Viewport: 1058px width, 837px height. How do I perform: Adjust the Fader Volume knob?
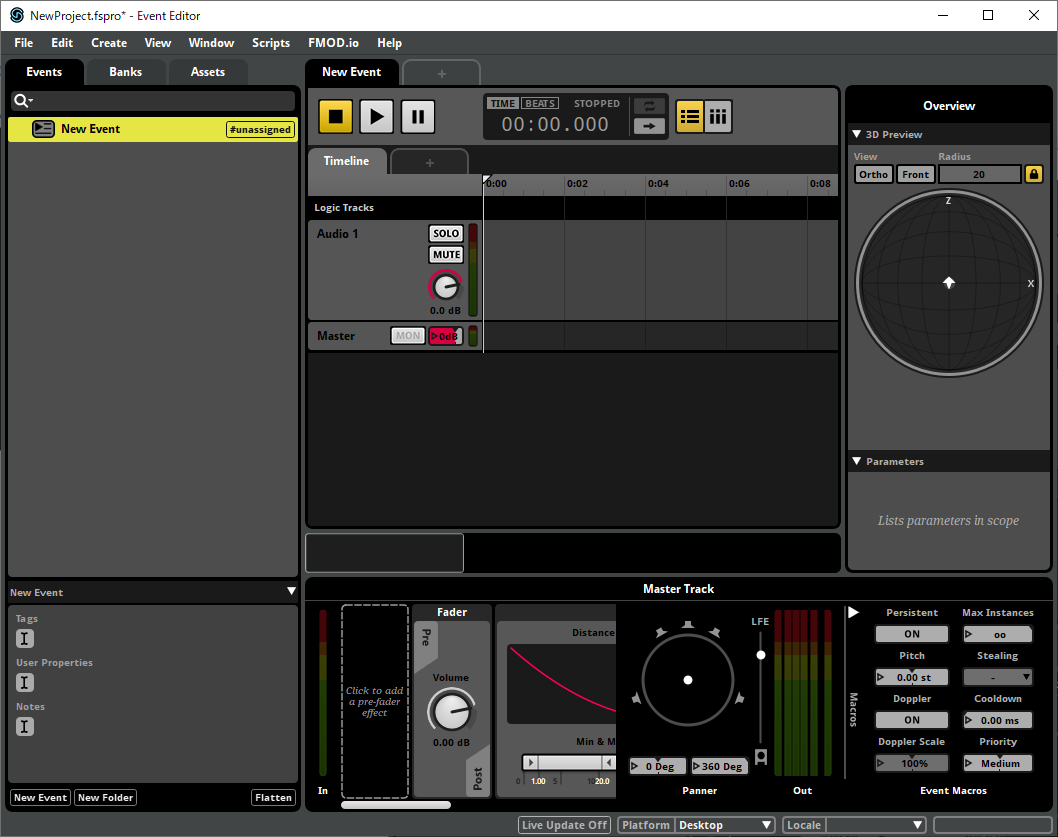[451, 711]
